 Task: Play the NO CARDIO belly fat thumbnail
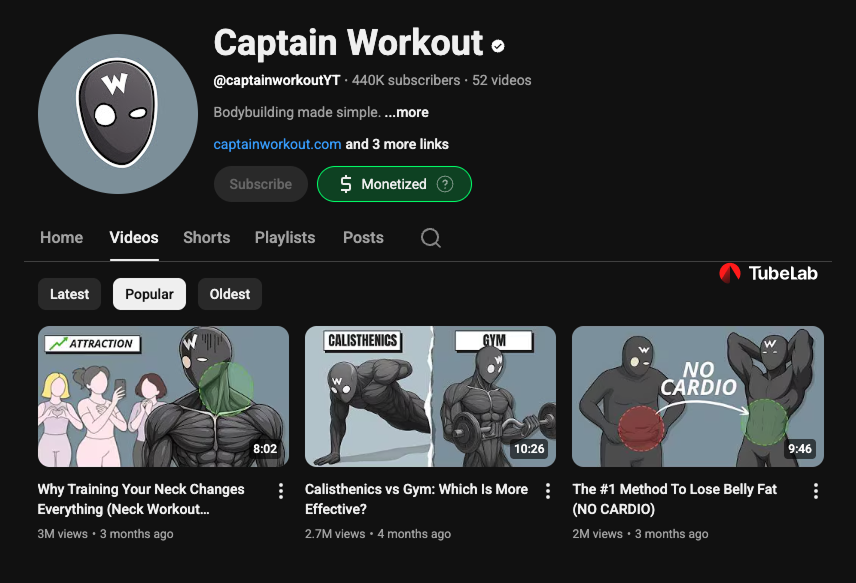[x=698, y=396]
